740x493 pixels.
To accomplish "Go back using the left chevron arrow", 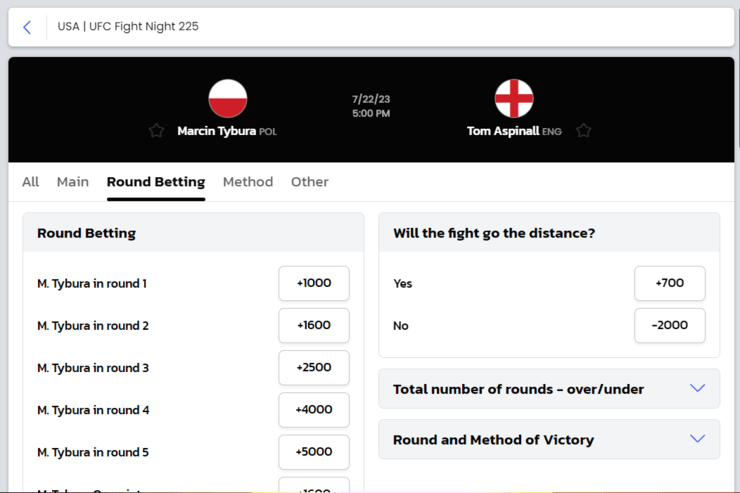I will [27, 27].
